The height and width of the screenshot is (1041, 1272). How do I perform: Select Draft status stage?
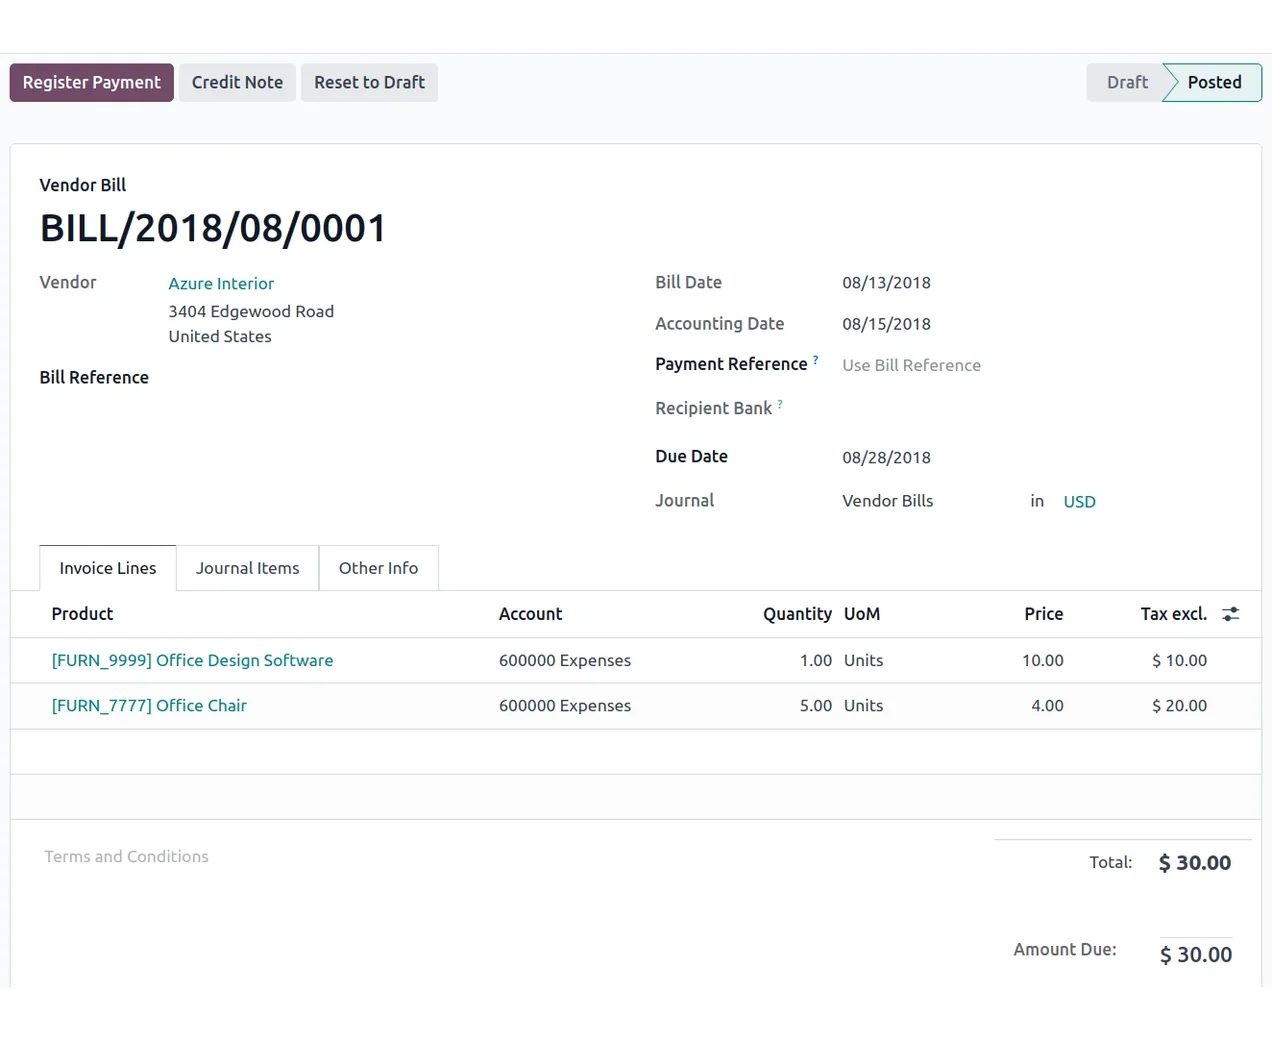[x=1127, y=82]
